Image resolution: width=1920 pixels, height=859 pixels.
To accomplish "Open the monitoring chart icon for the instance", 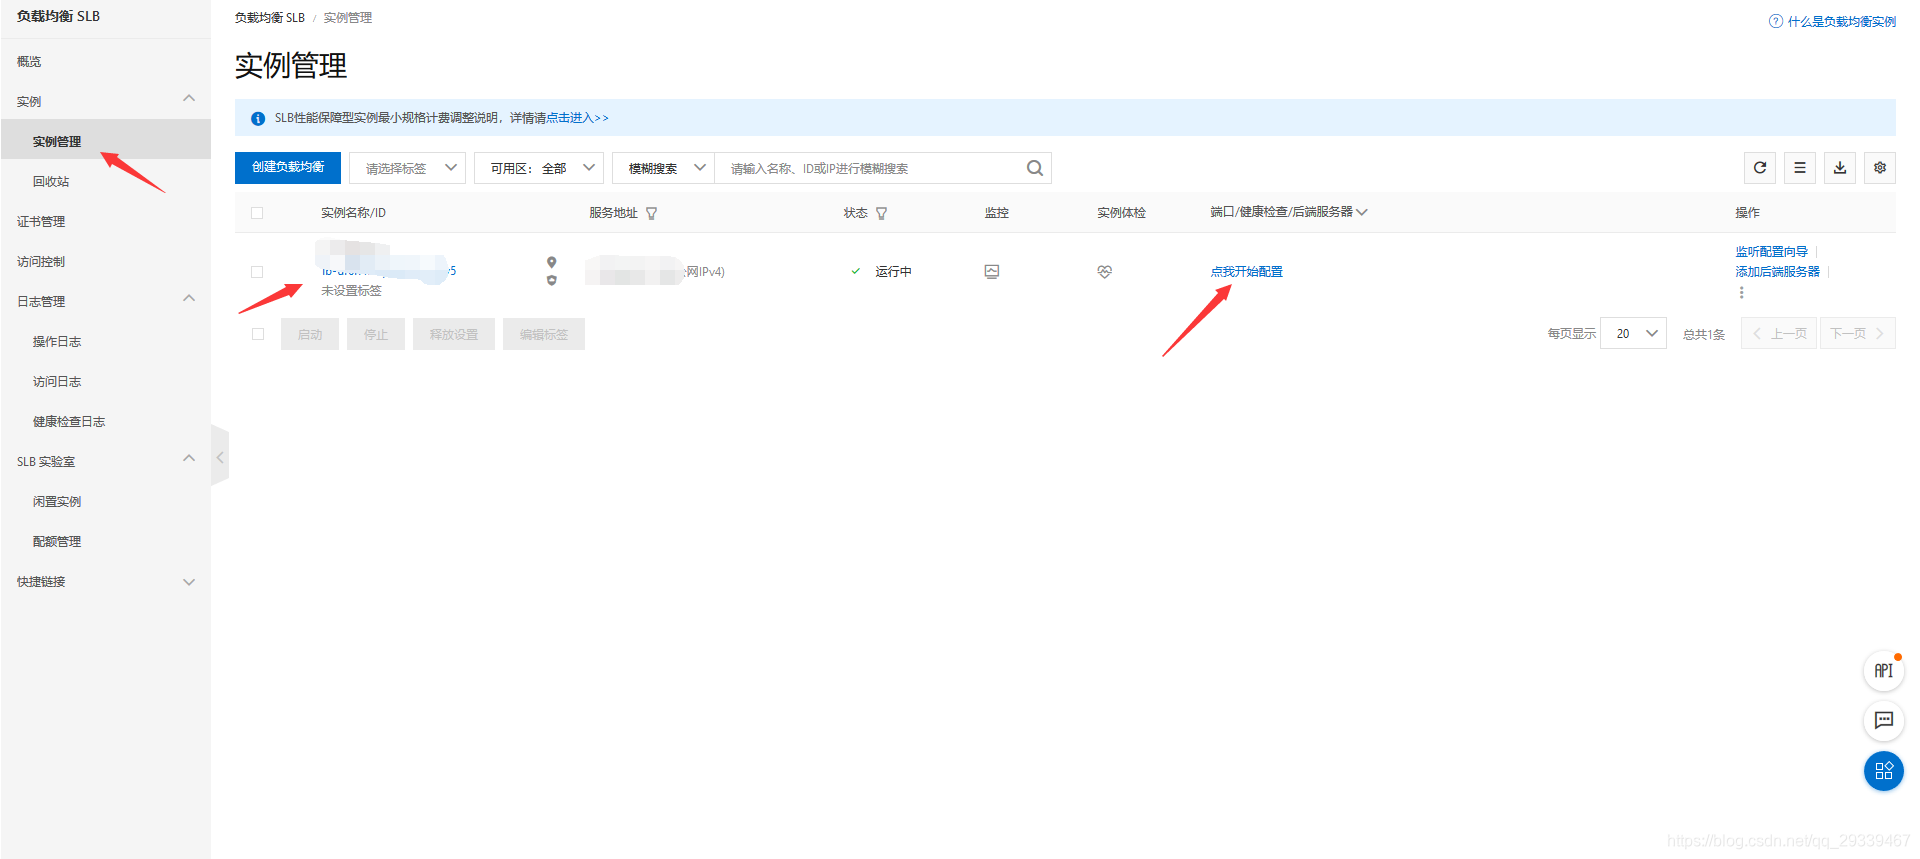I will click(992, 271).
